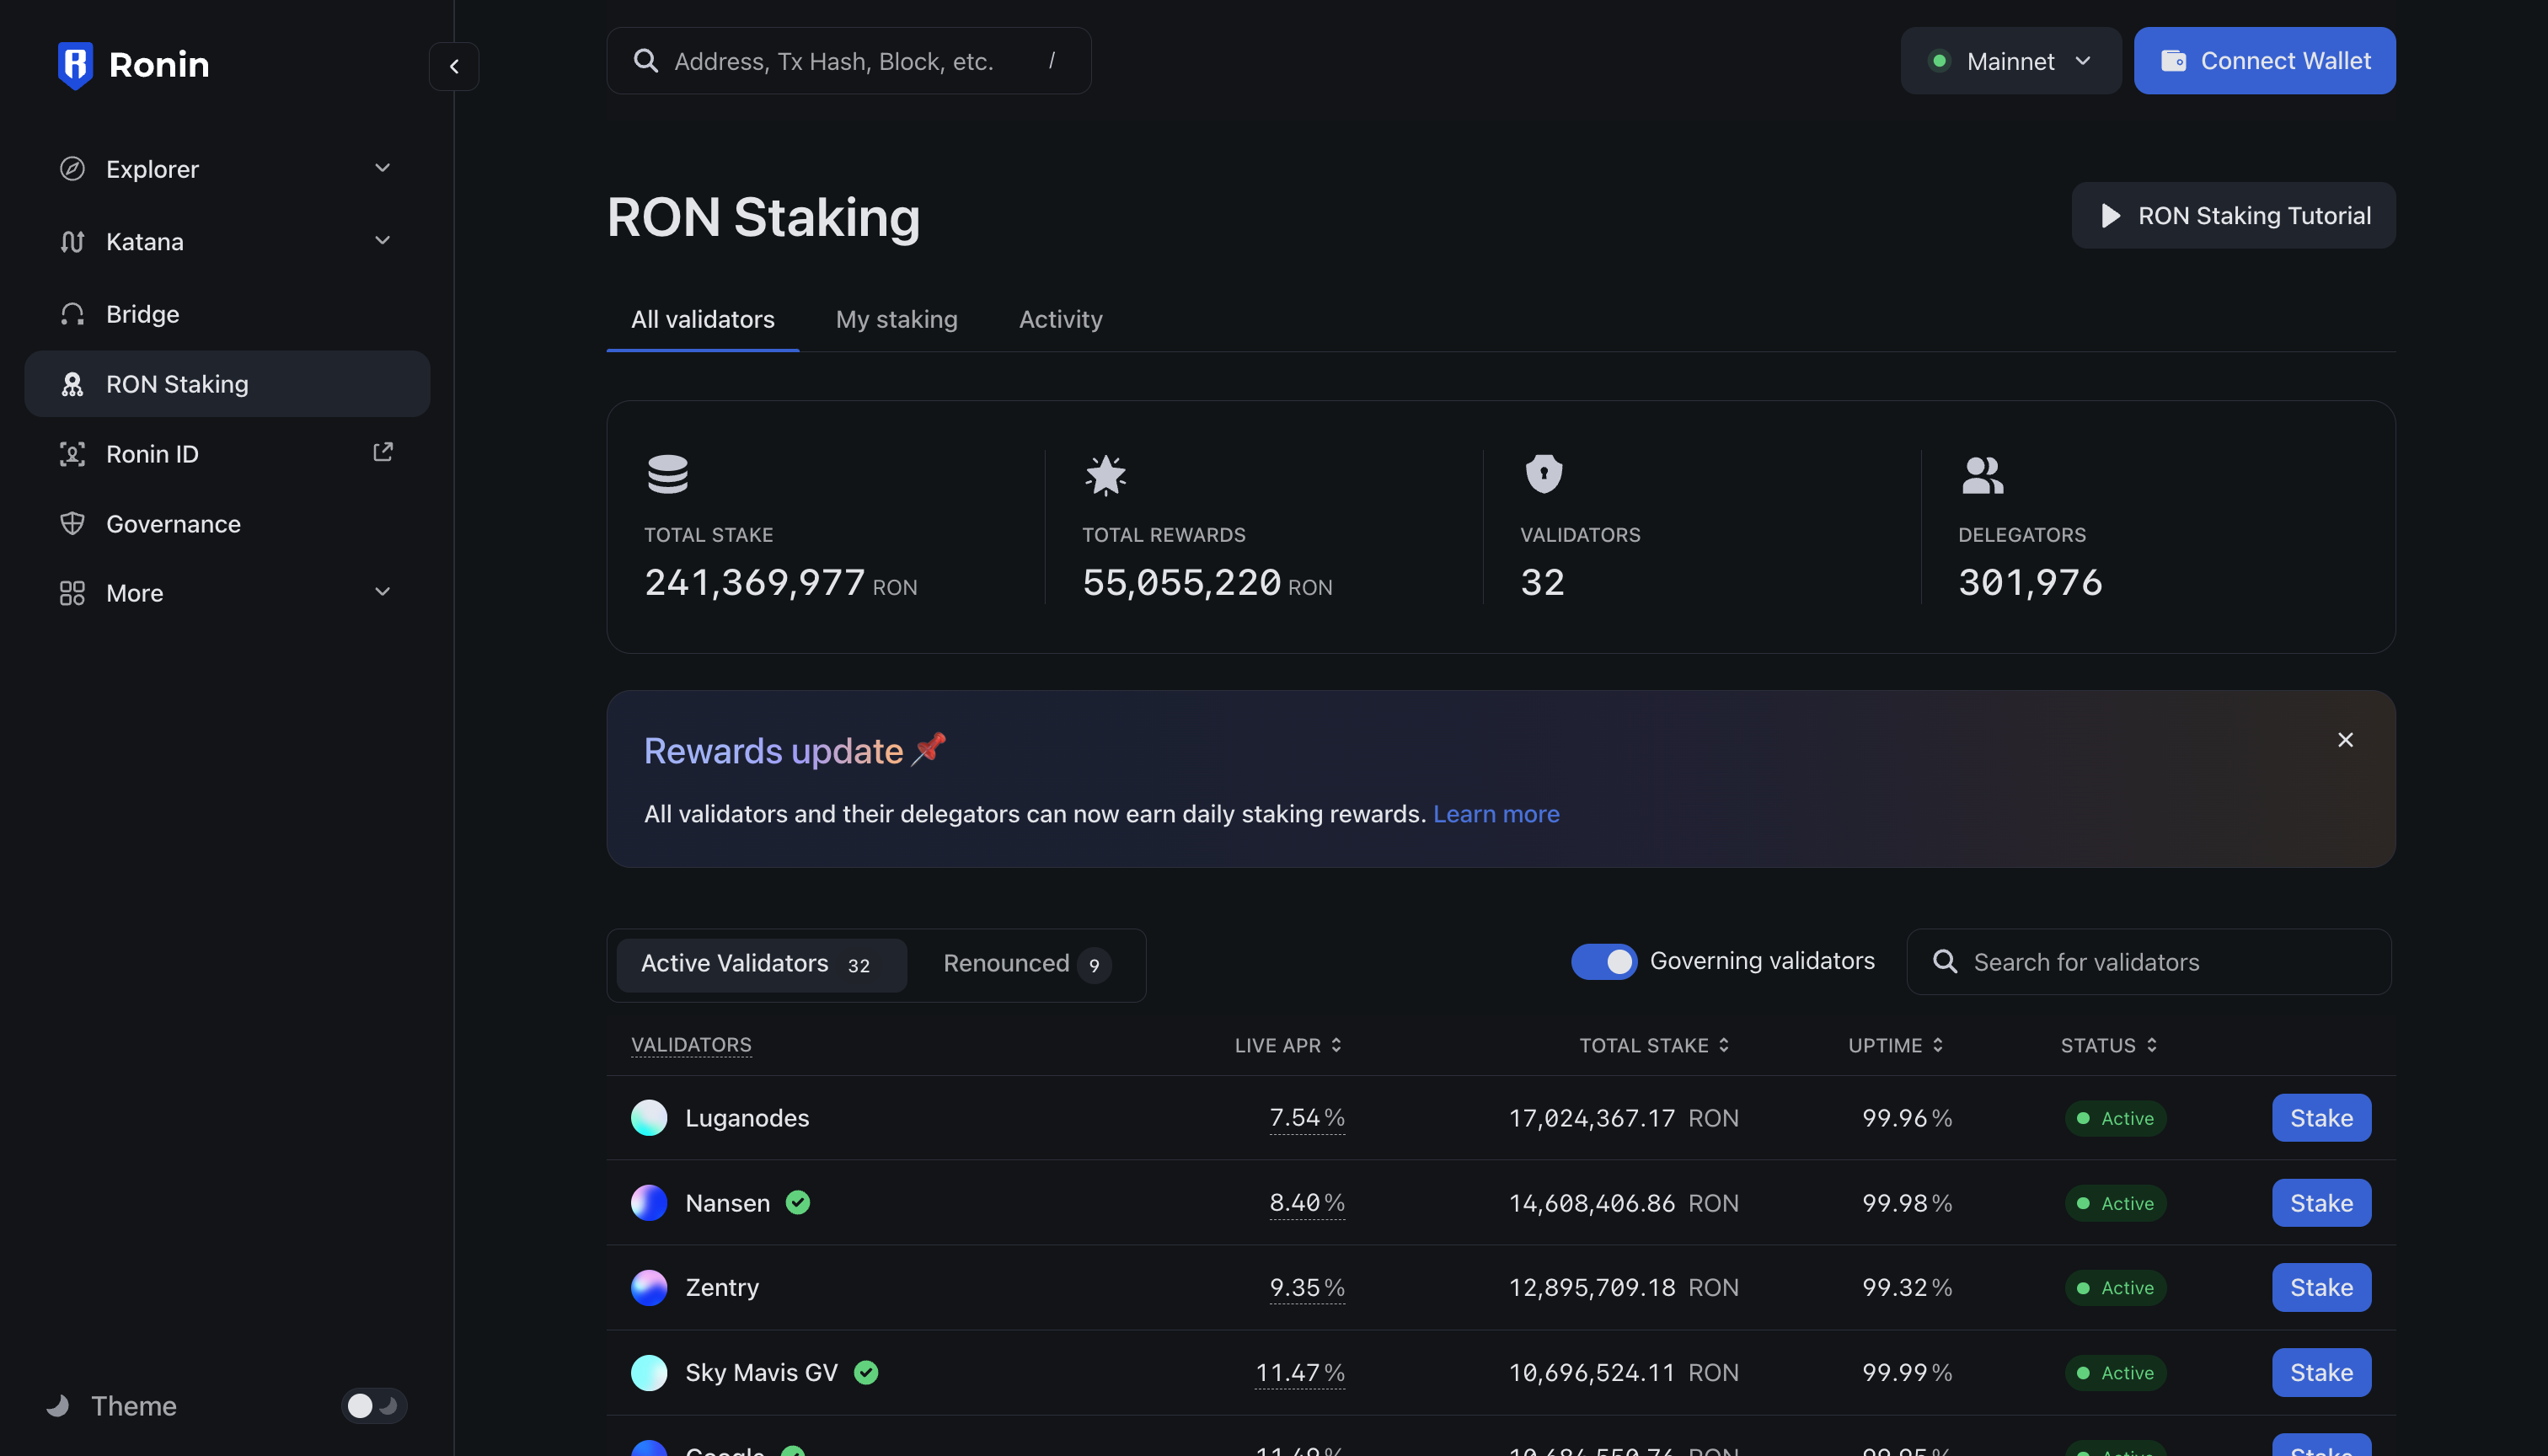Sort by Live APR column

(1288, 1045)
